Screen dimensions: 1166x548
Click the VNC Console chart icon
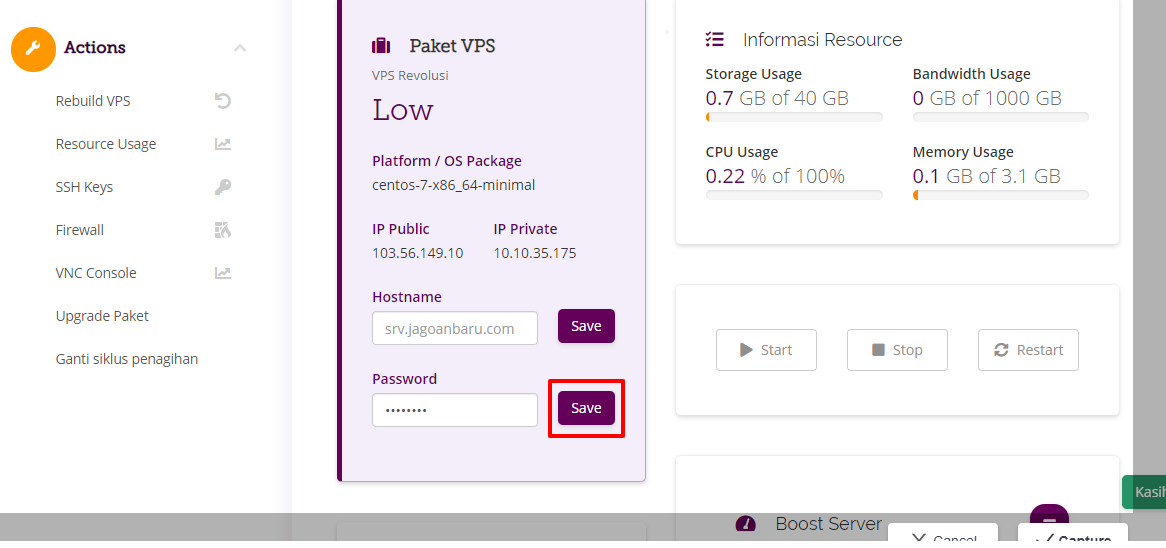tap(223, 273)
